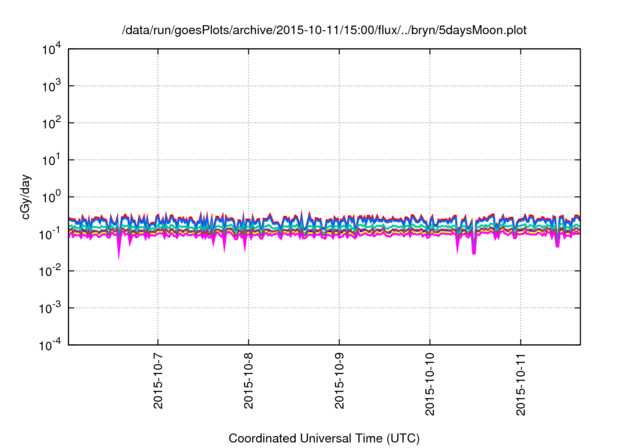Select the 2015-10-11 date tick label

tap(521, 389)
